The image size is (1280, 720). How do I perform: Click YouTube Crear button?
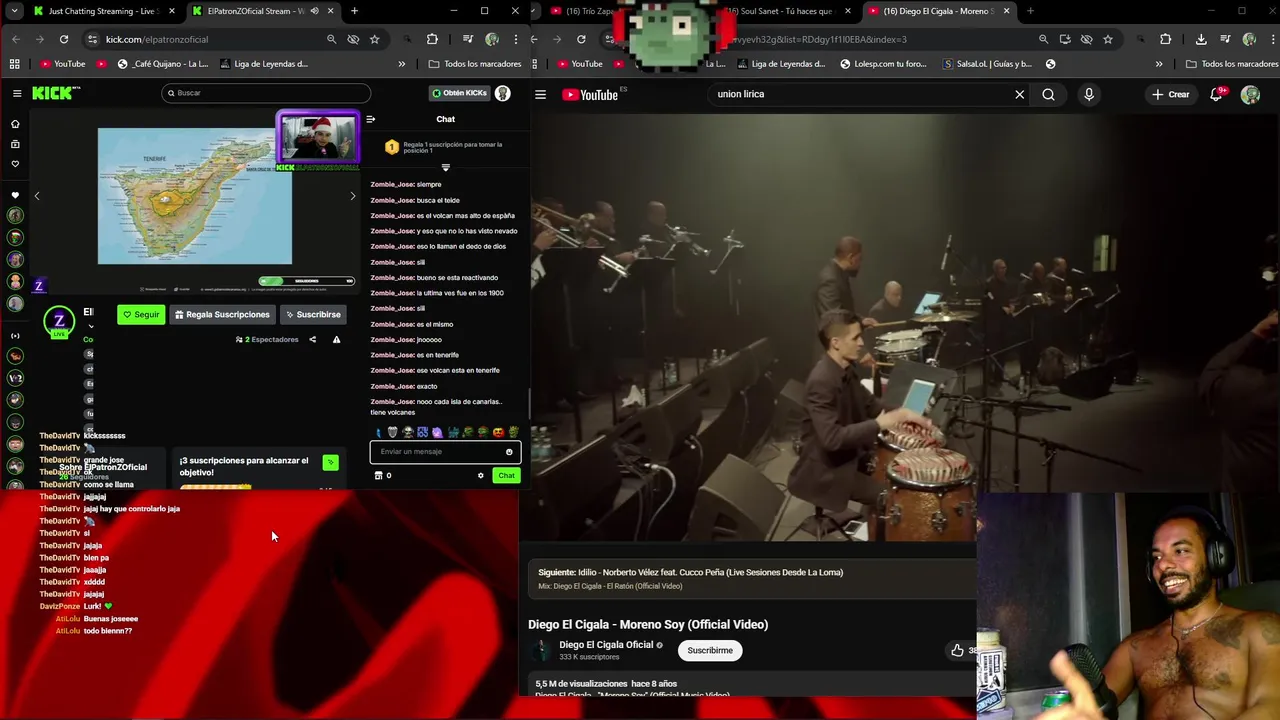[x=1171, y=95]
